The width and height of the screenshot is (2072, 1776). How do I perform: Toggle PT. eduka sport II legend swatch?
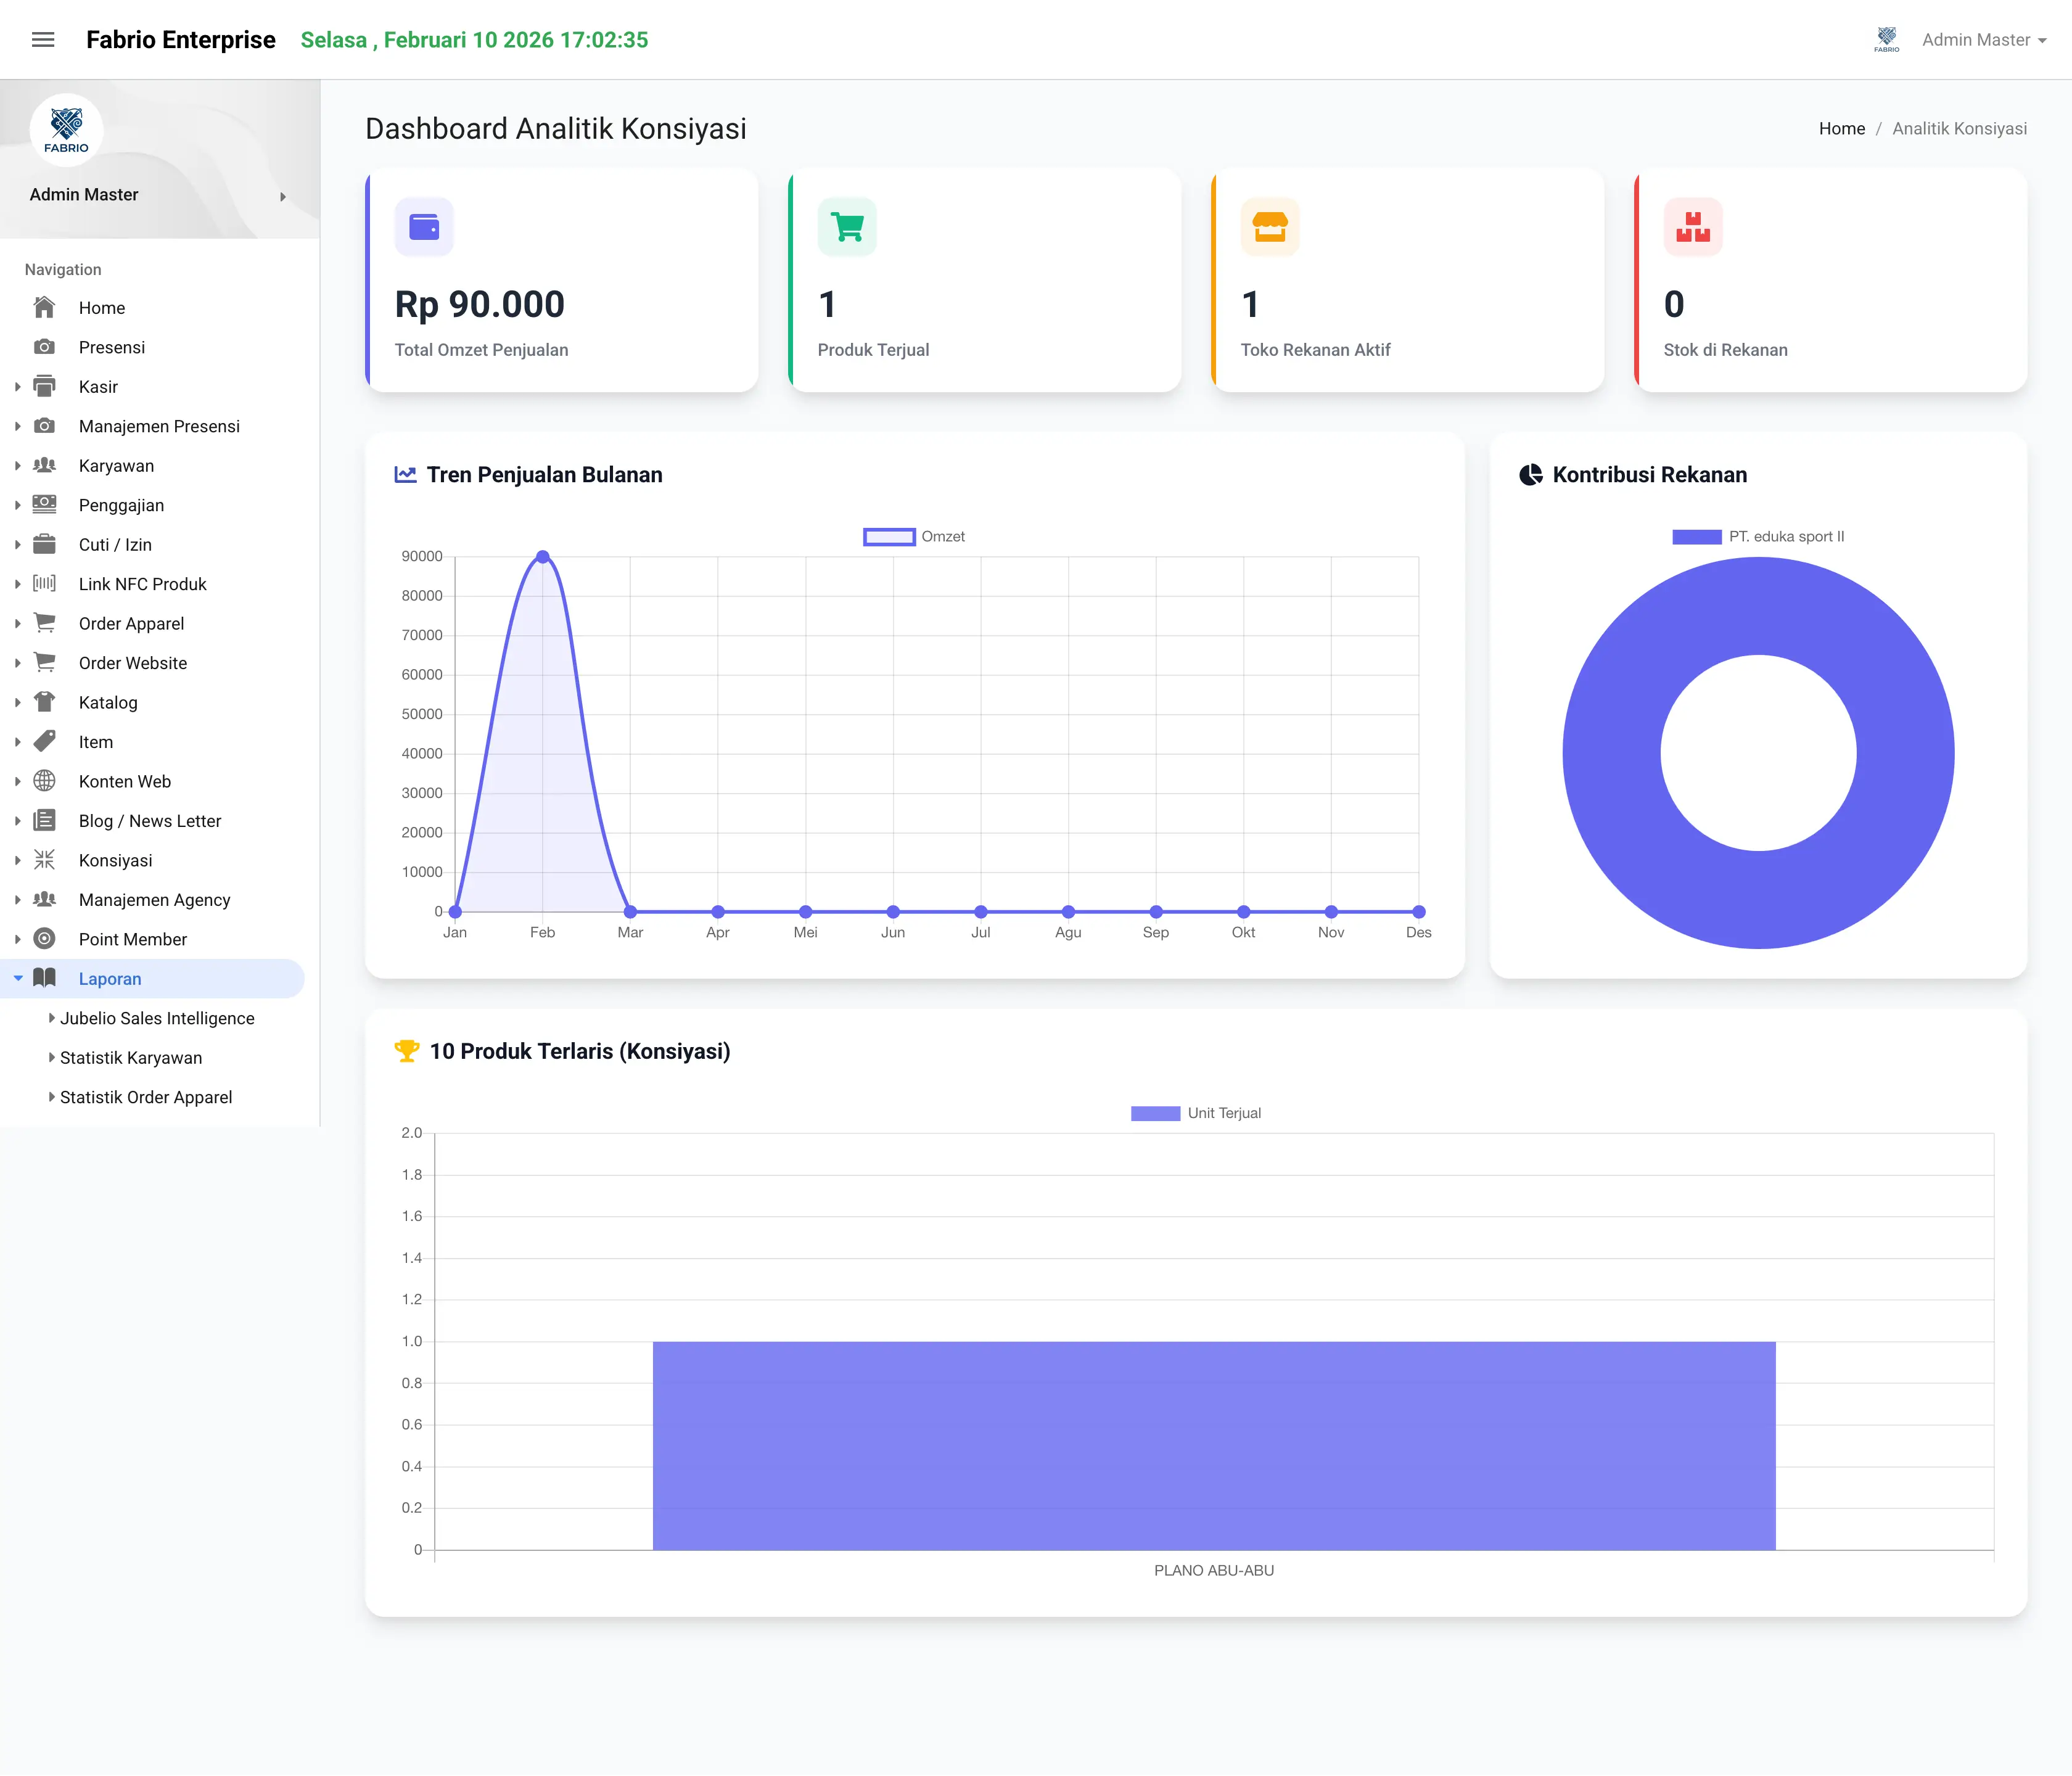coord(1696,537)
